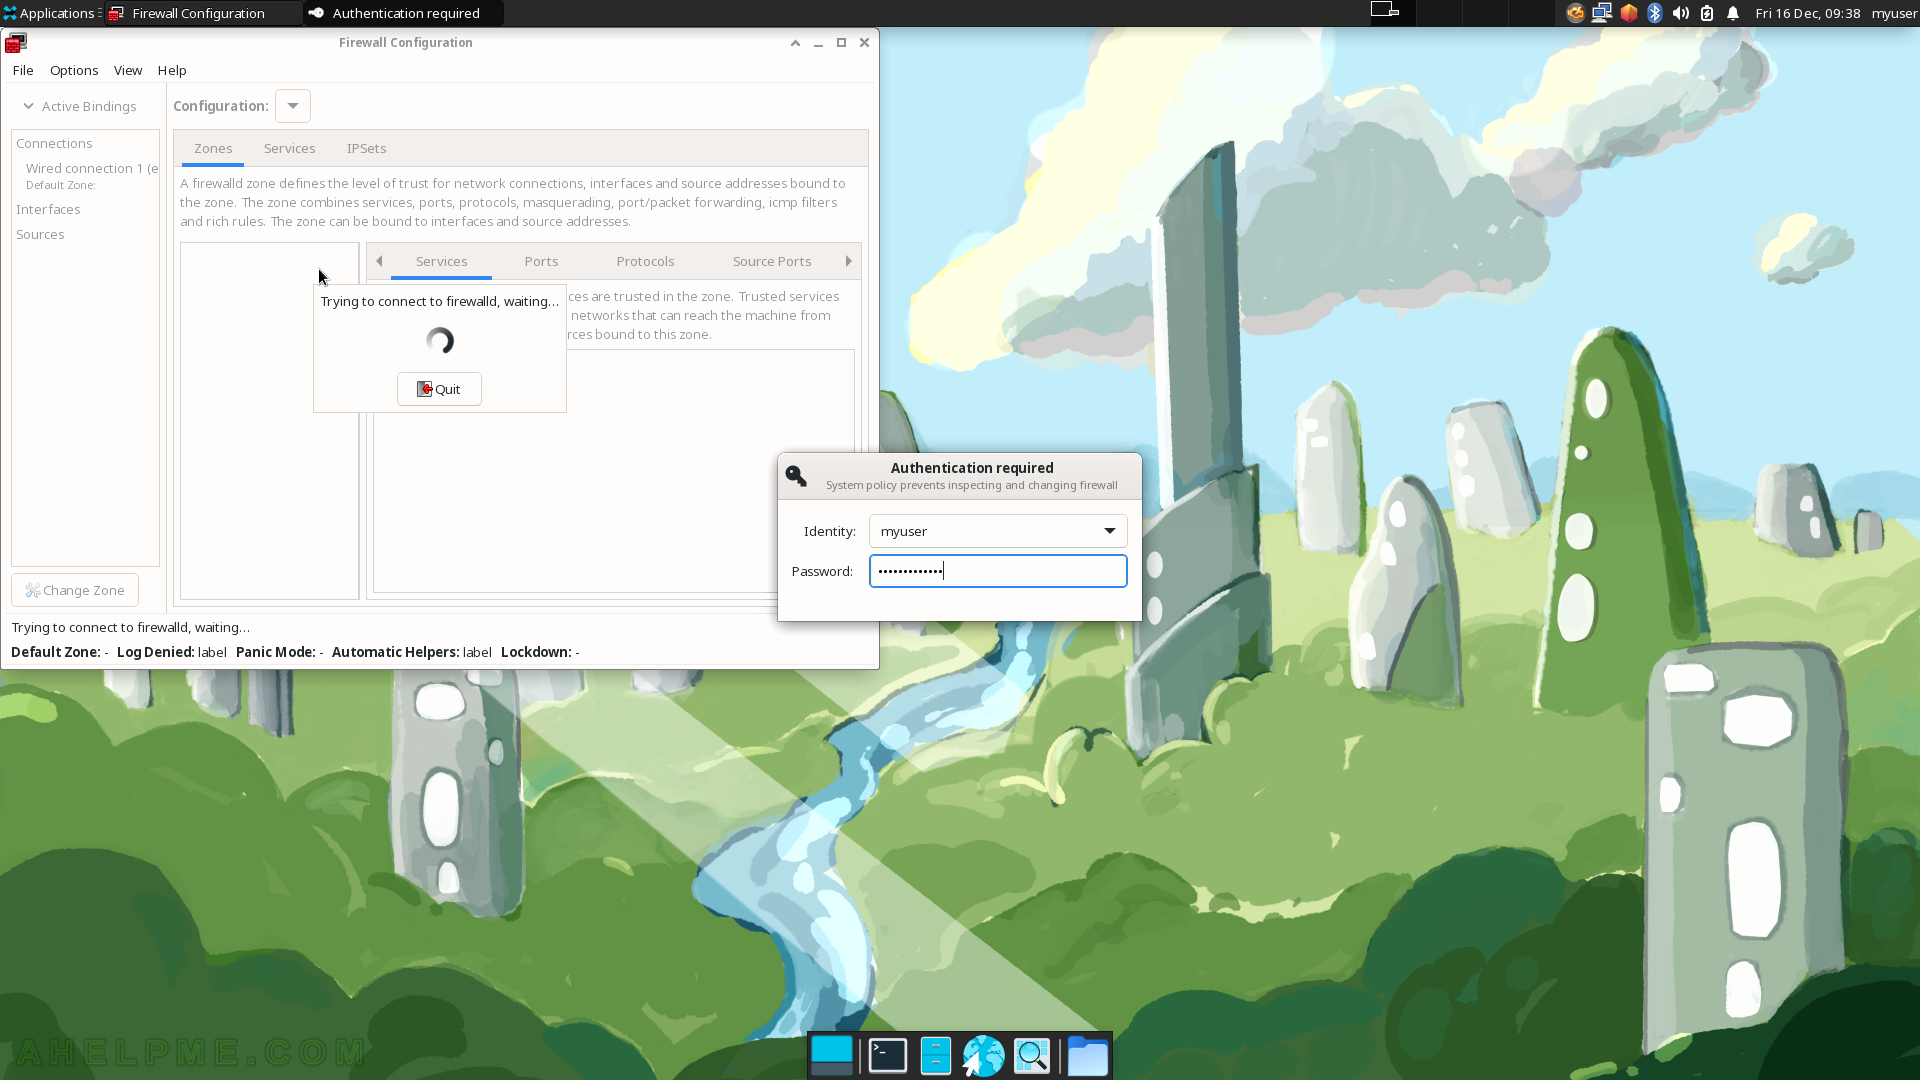
Task: Click the Automatic Helpers status label
Action: point(411,652)
